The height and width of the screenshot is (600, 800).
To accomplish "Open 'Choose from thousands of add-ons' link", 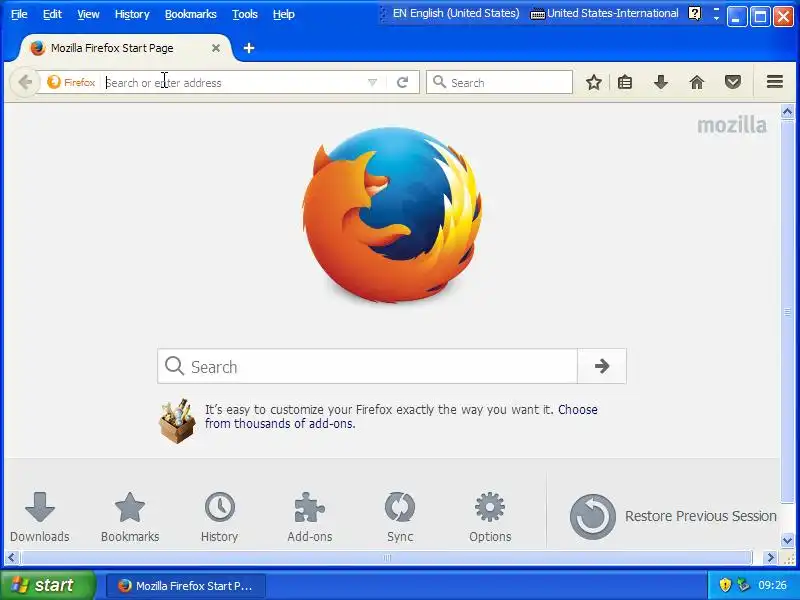I will (401, 416).
